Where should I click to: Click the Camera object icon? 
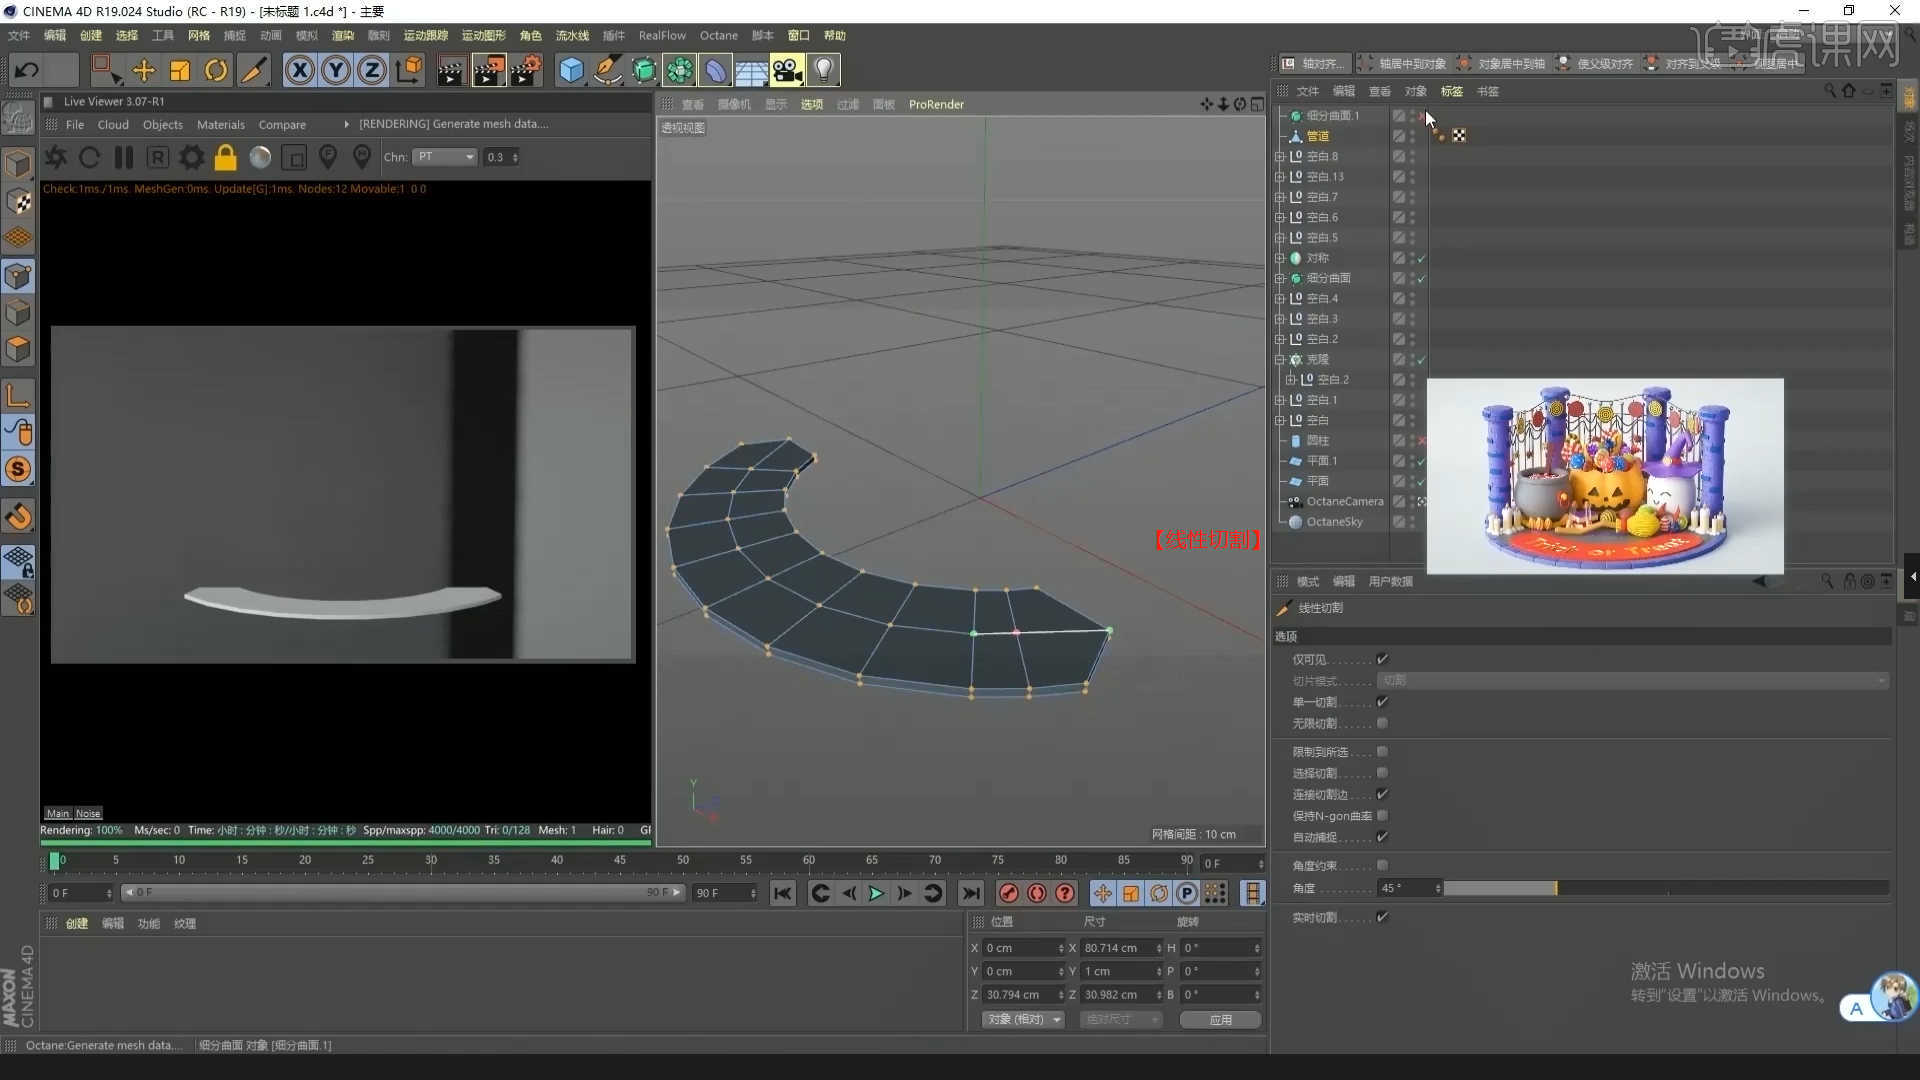pos(787,70)
